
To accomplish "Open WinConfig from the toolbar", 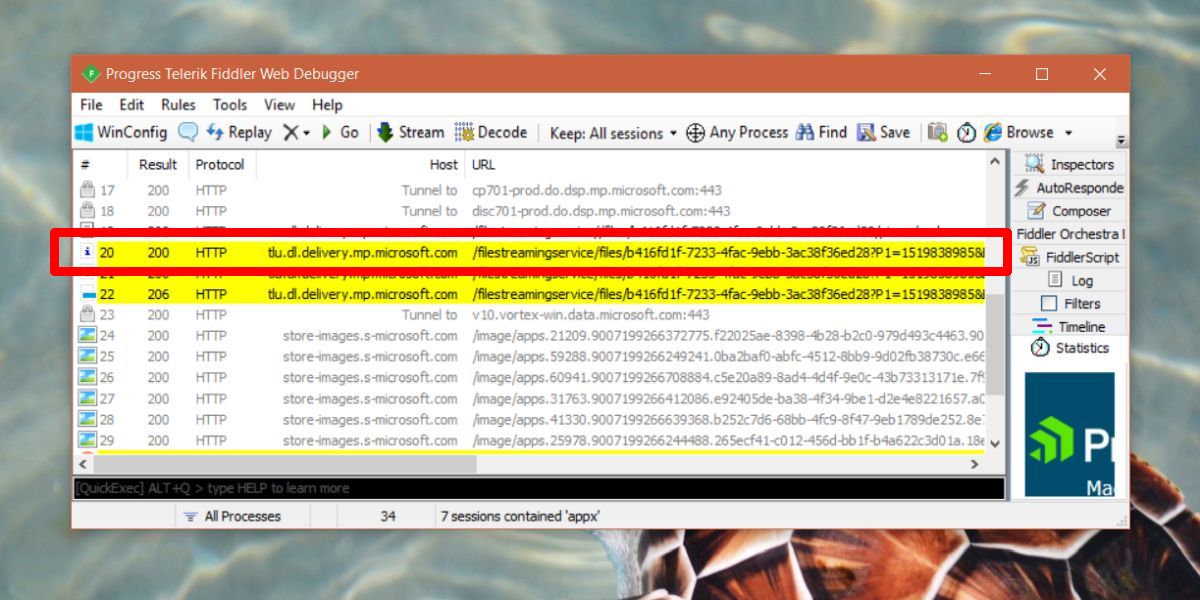I will 121,132.
